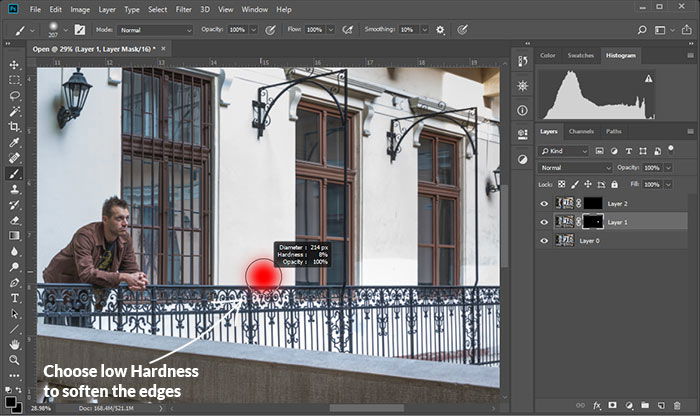Toggle pressure for size button
Viewport: 700px width, 416px height.
[x=462, y=30]
